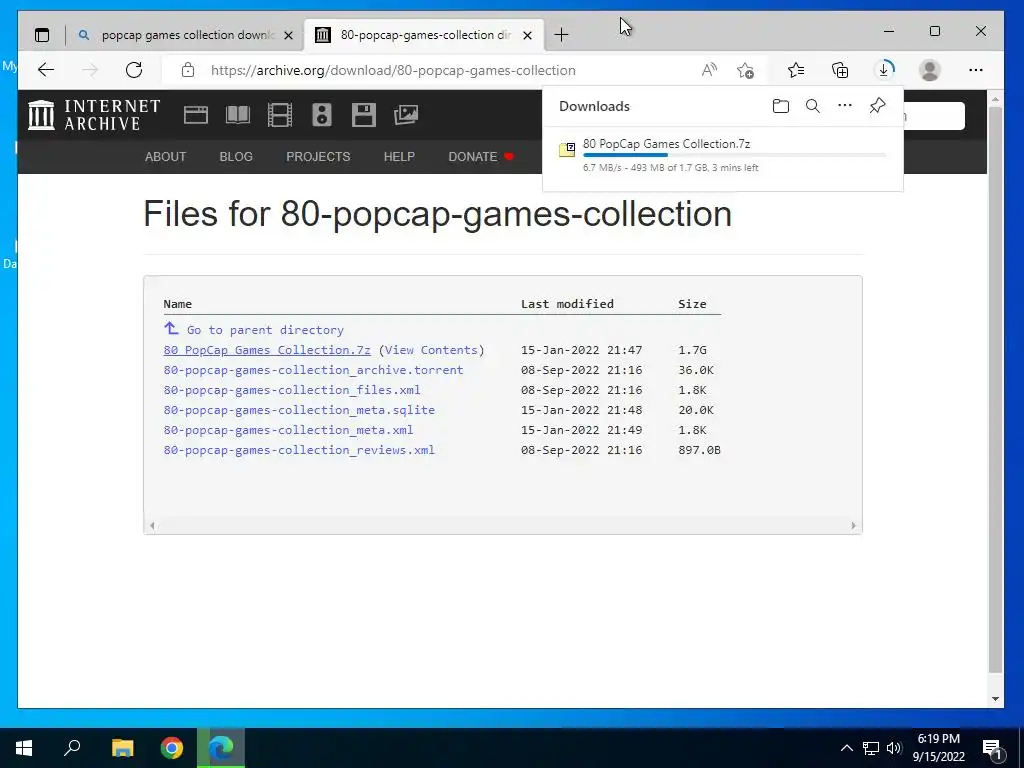Open Collections icon in toolbar

(x=840, y=70)
